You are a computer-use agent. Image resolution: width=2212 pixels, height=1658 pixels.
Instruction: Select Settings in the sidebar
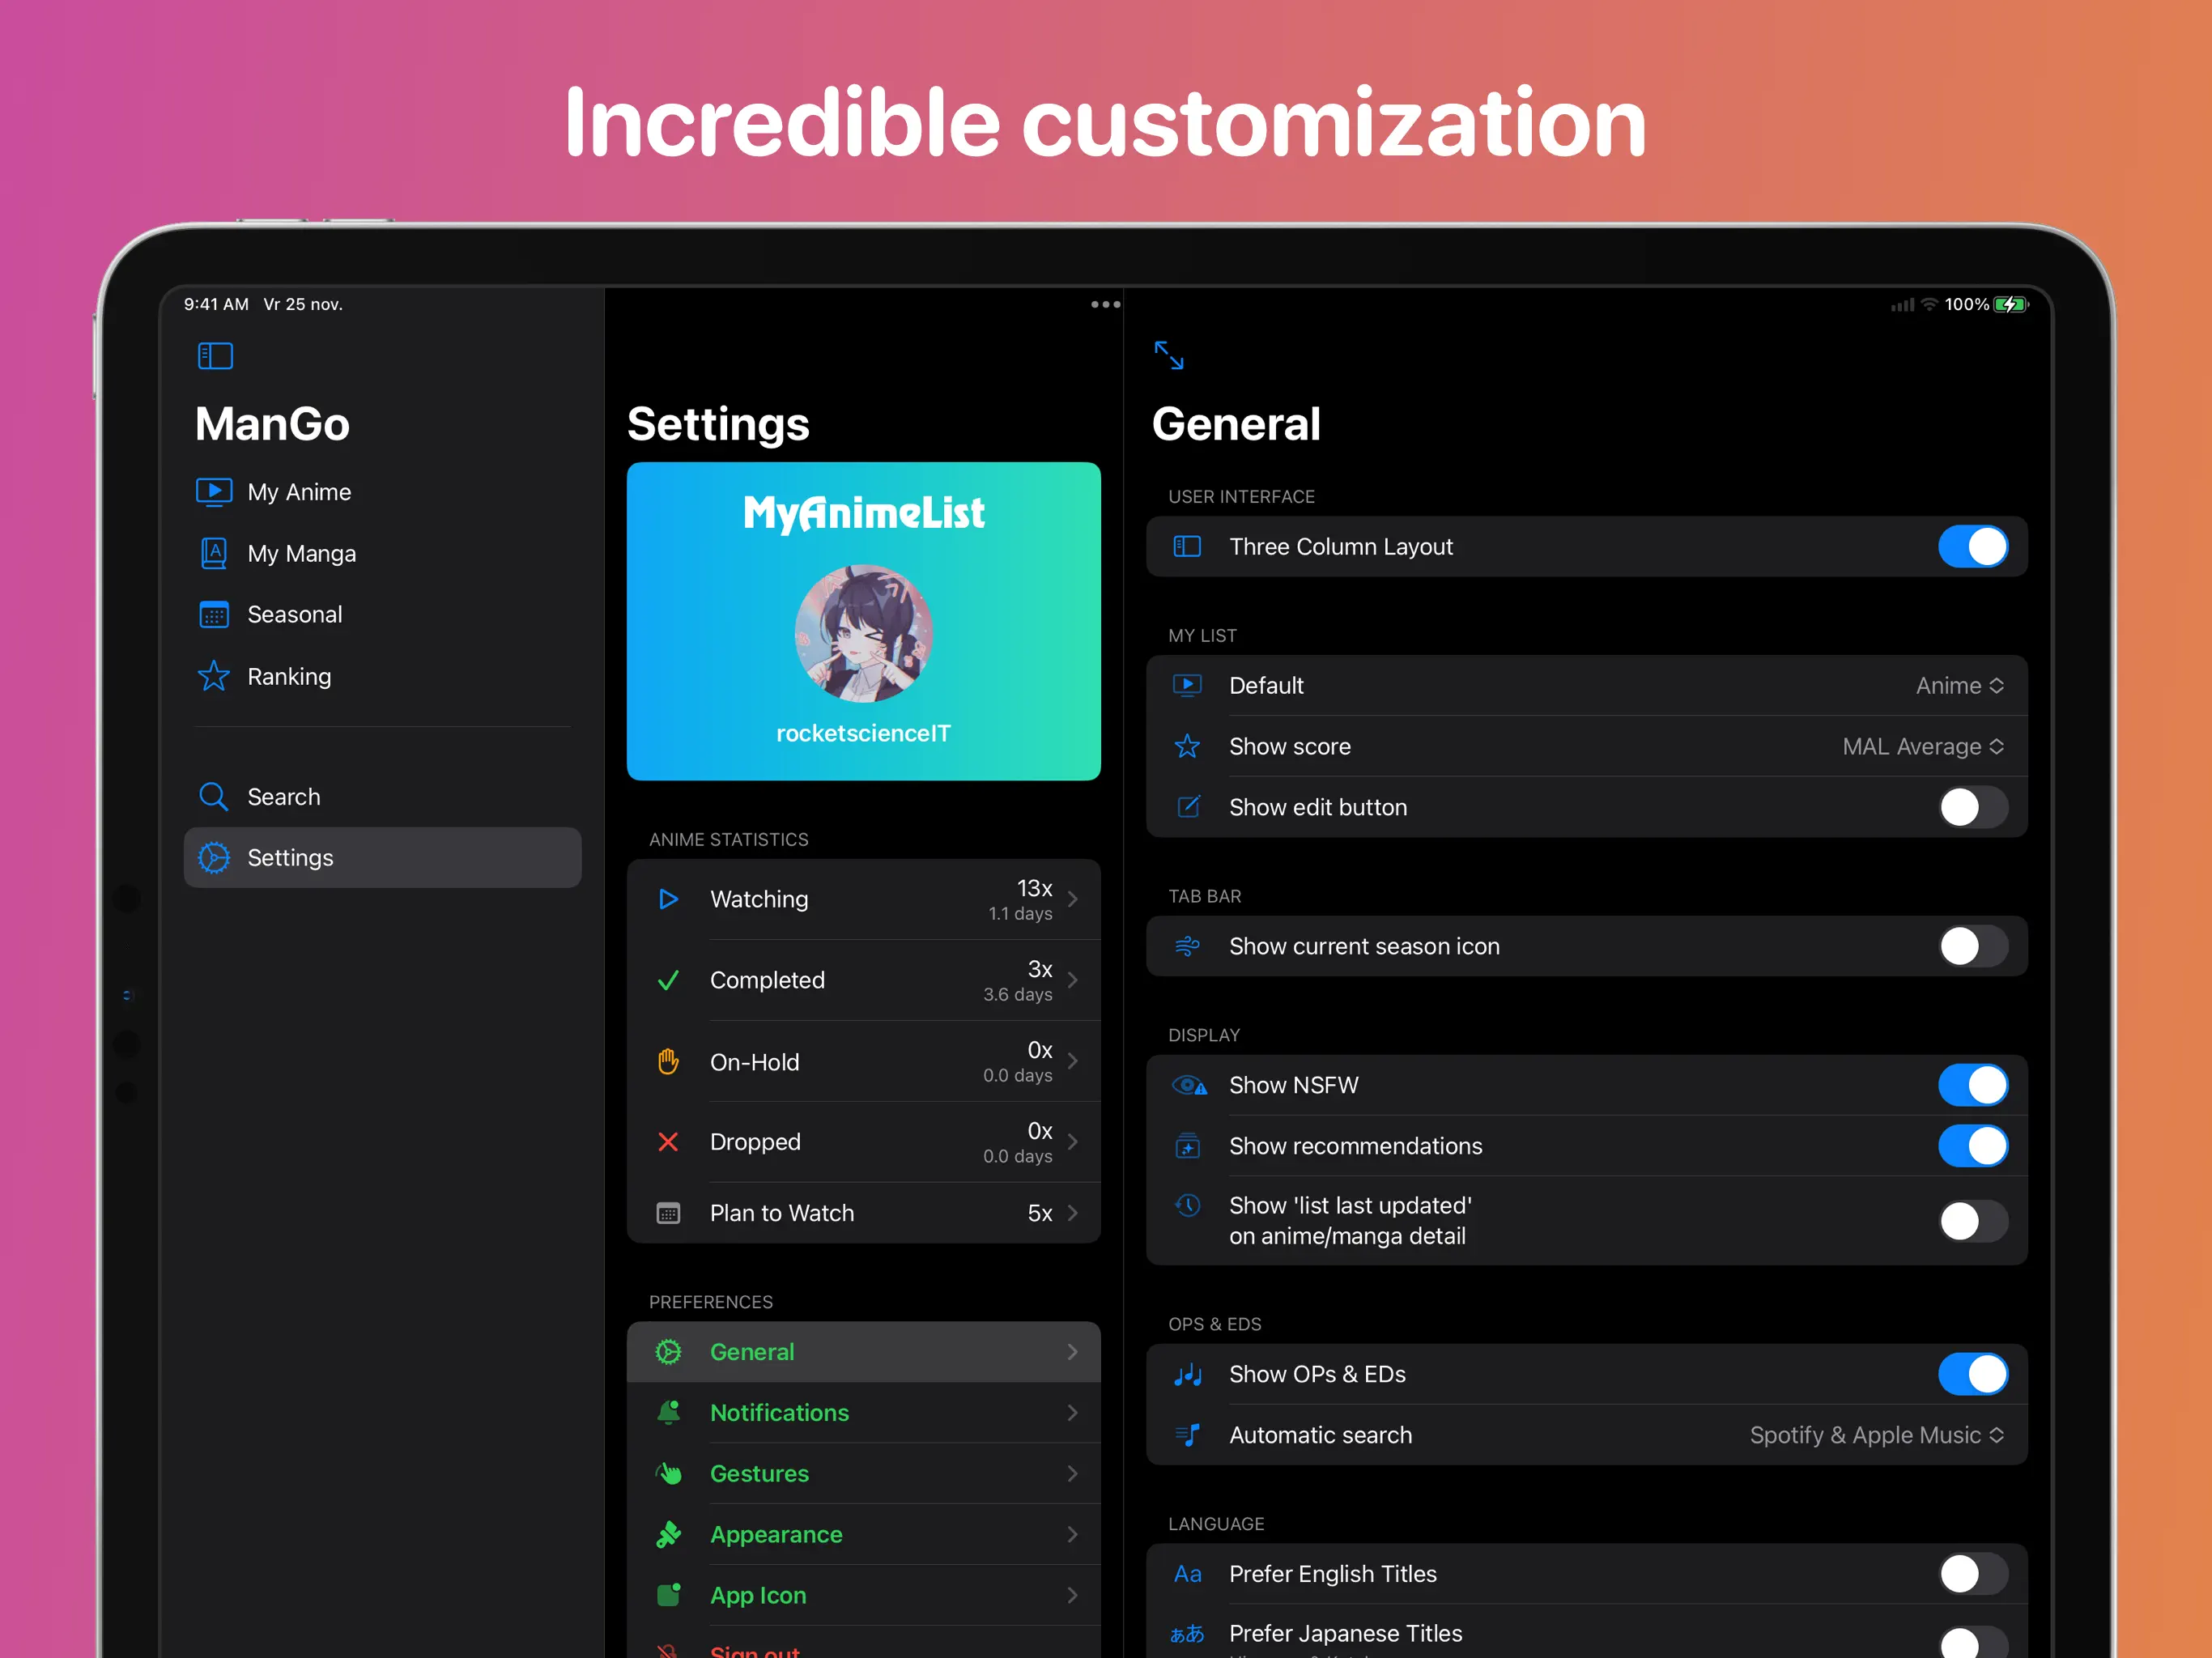coord(382,858)
